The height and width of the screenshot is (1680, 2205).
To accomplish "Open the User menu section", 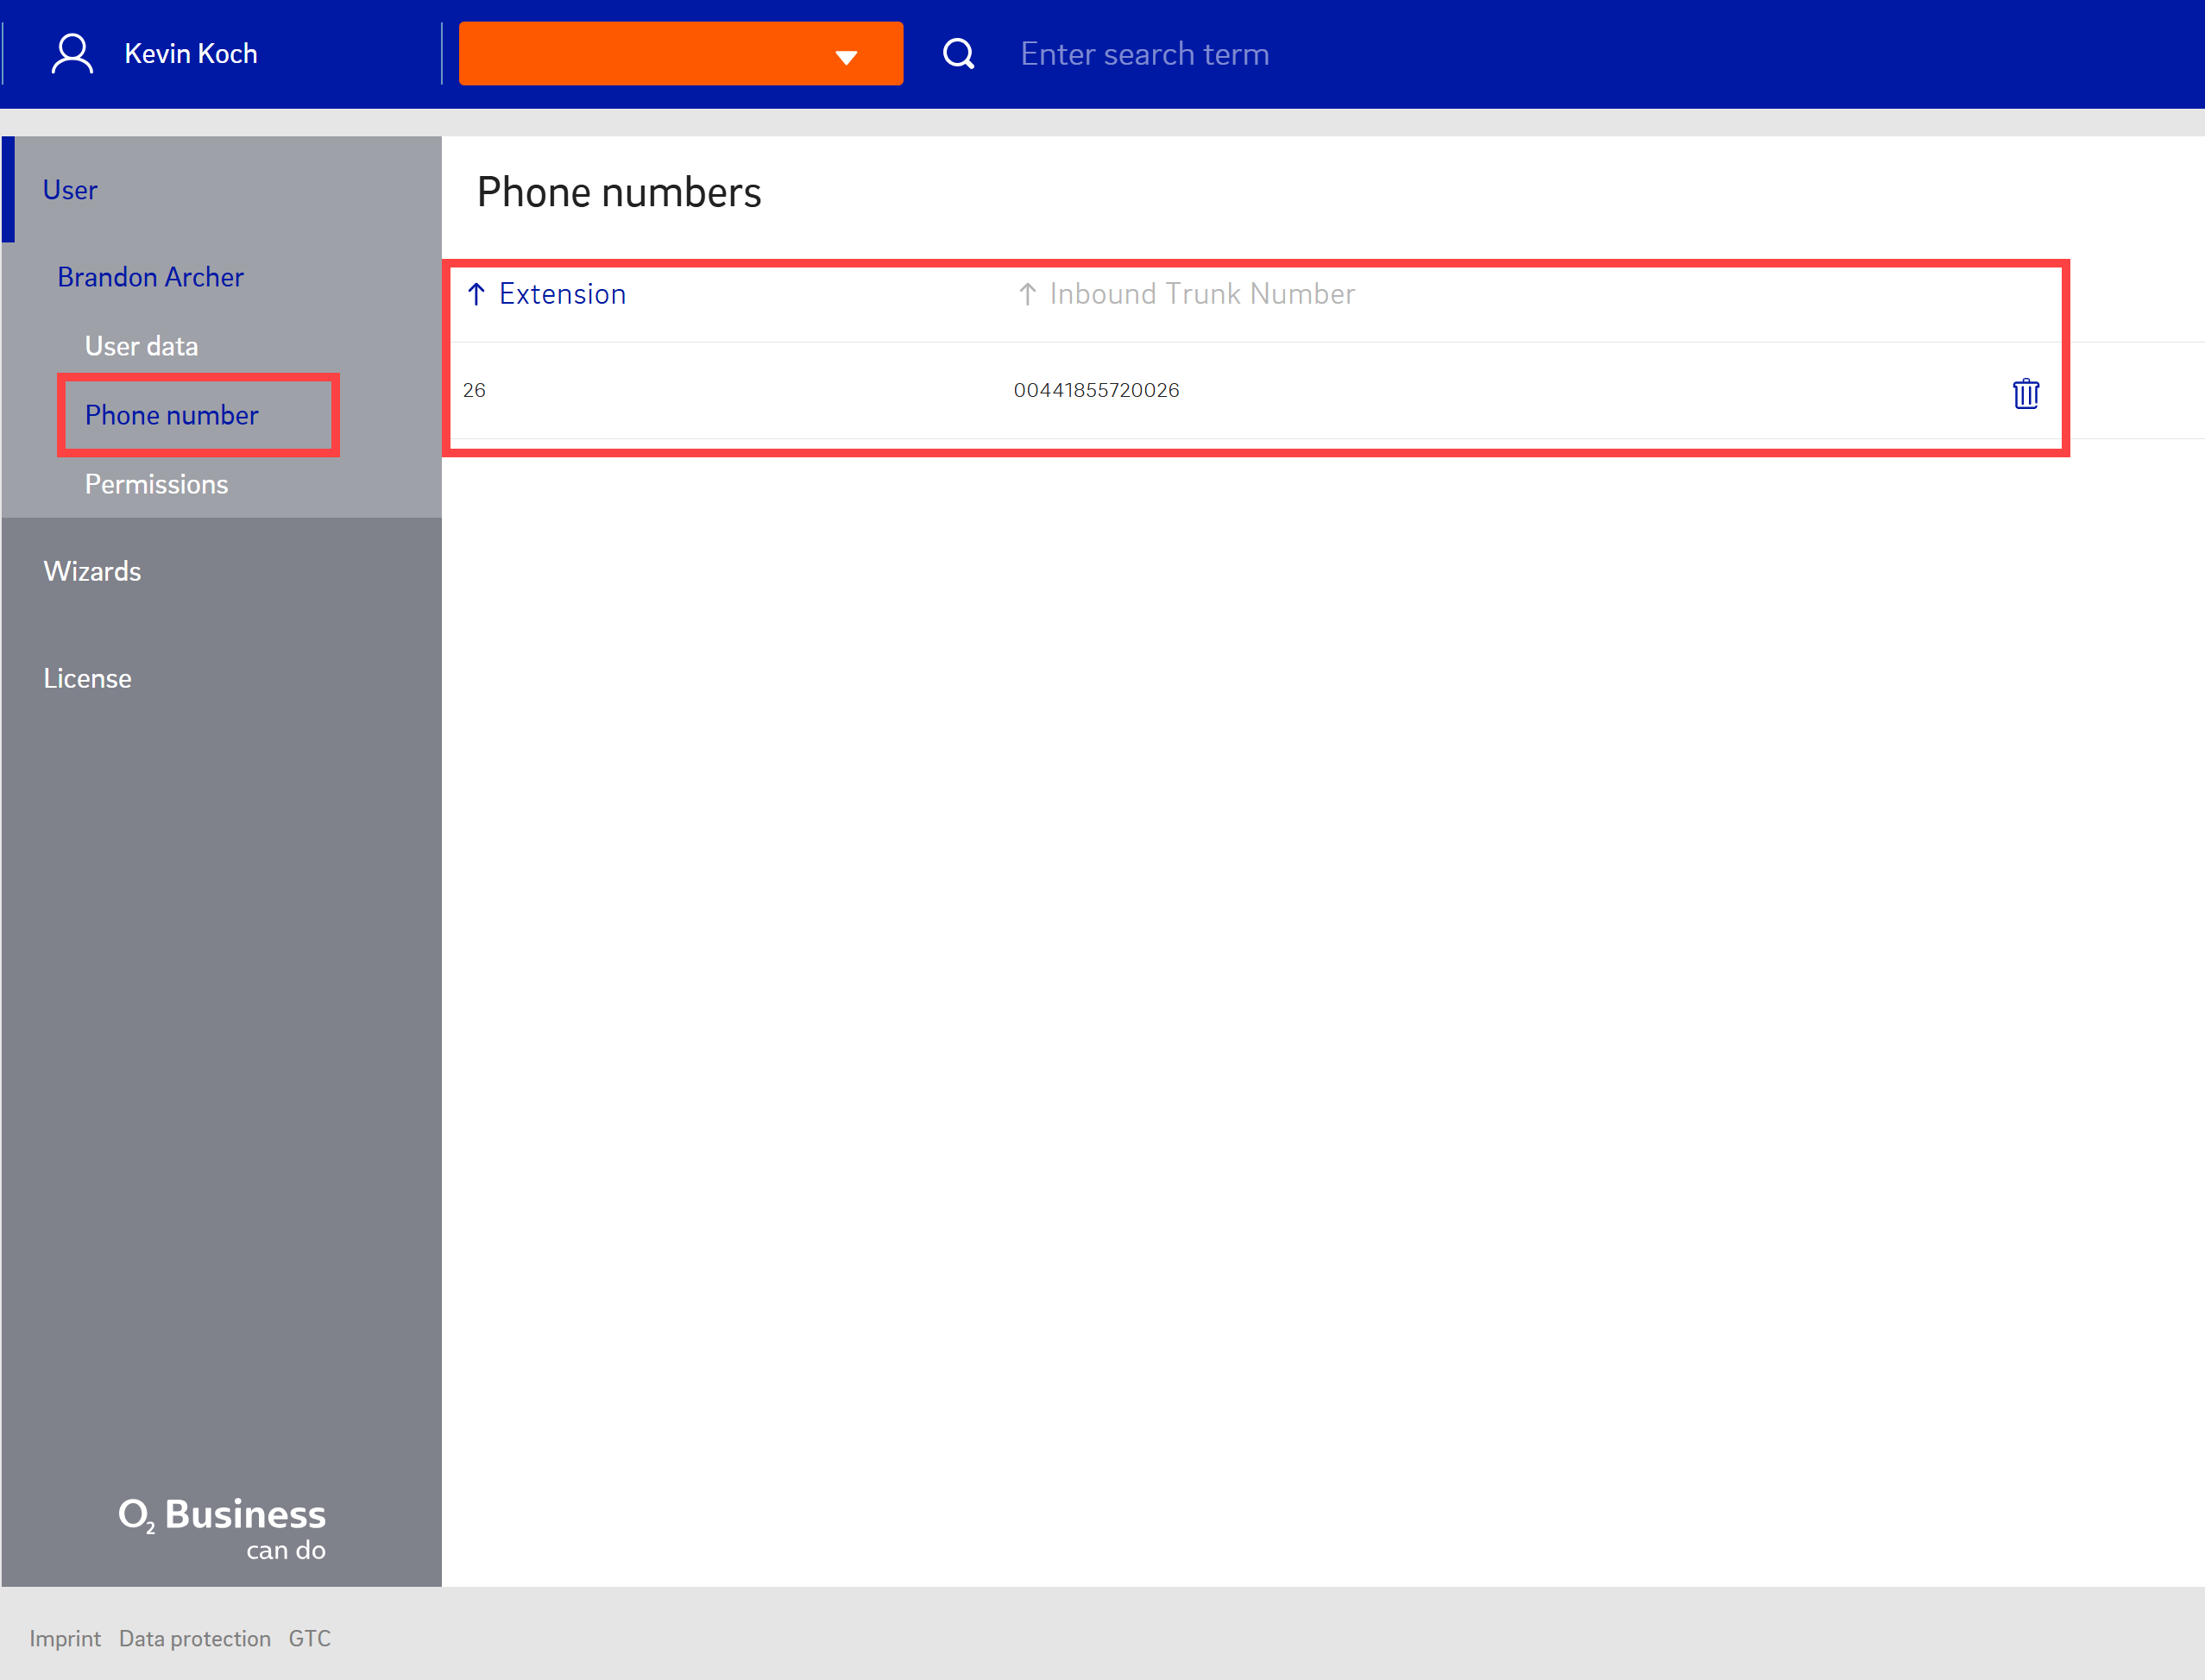I will (x=70, y=190).
